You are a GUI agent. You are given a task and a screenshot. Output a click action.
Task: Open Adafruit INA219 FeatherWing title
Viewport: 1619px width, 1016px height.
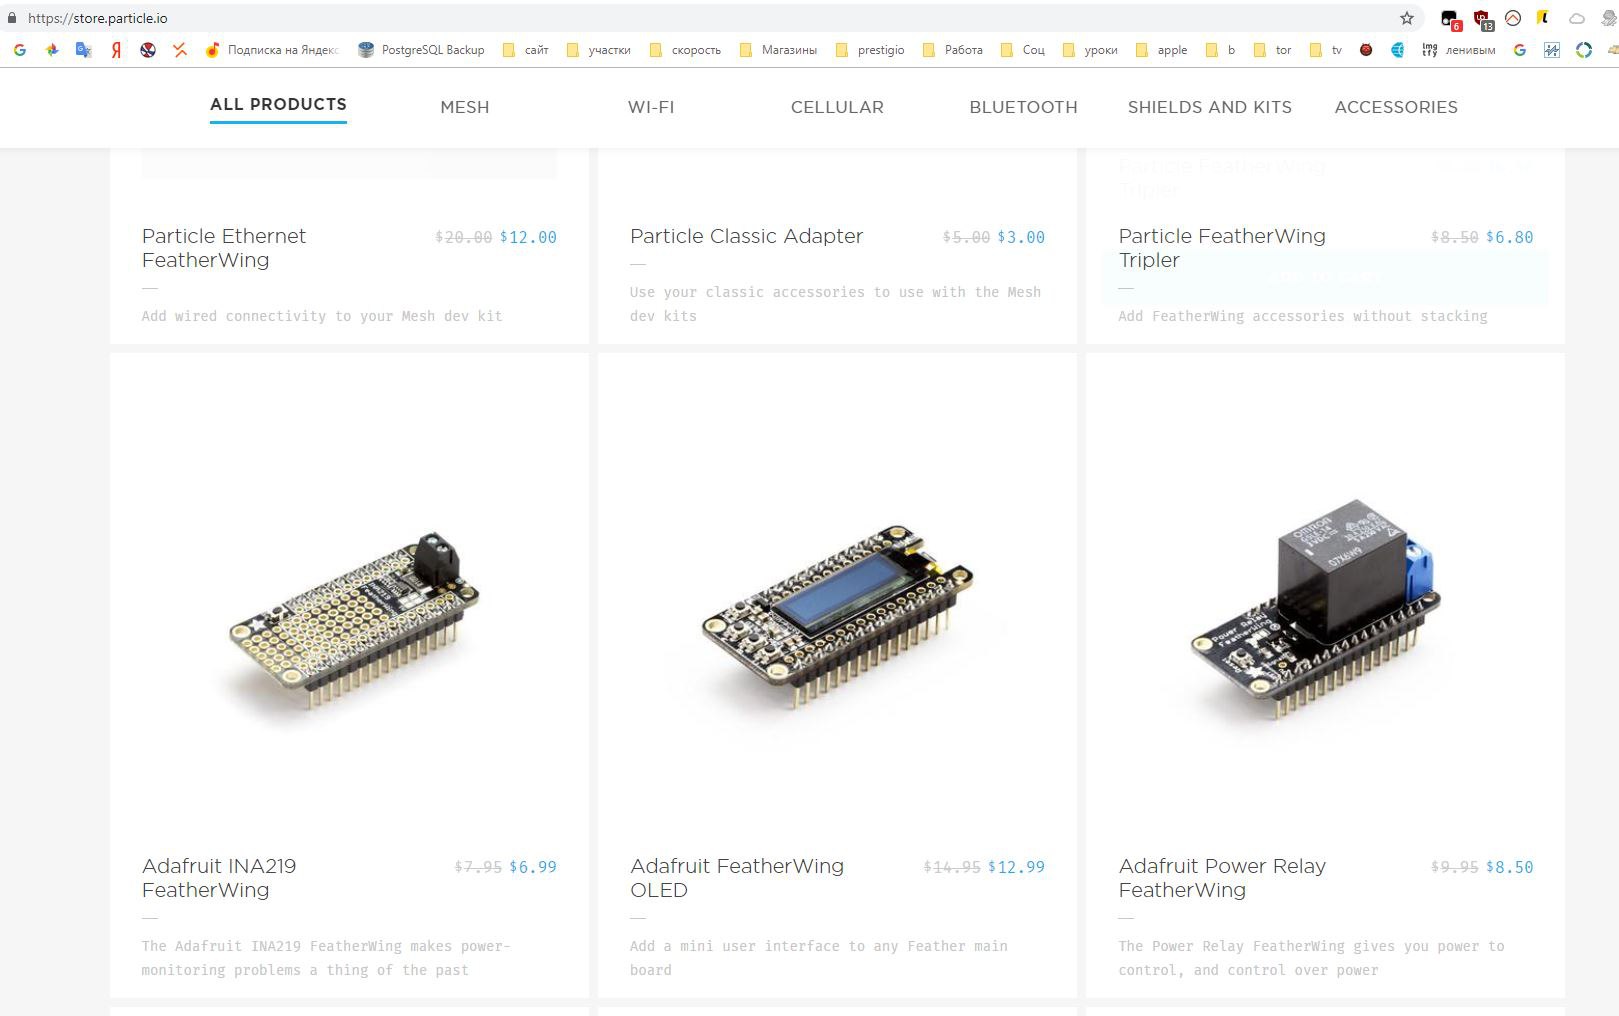pos(219,878)
